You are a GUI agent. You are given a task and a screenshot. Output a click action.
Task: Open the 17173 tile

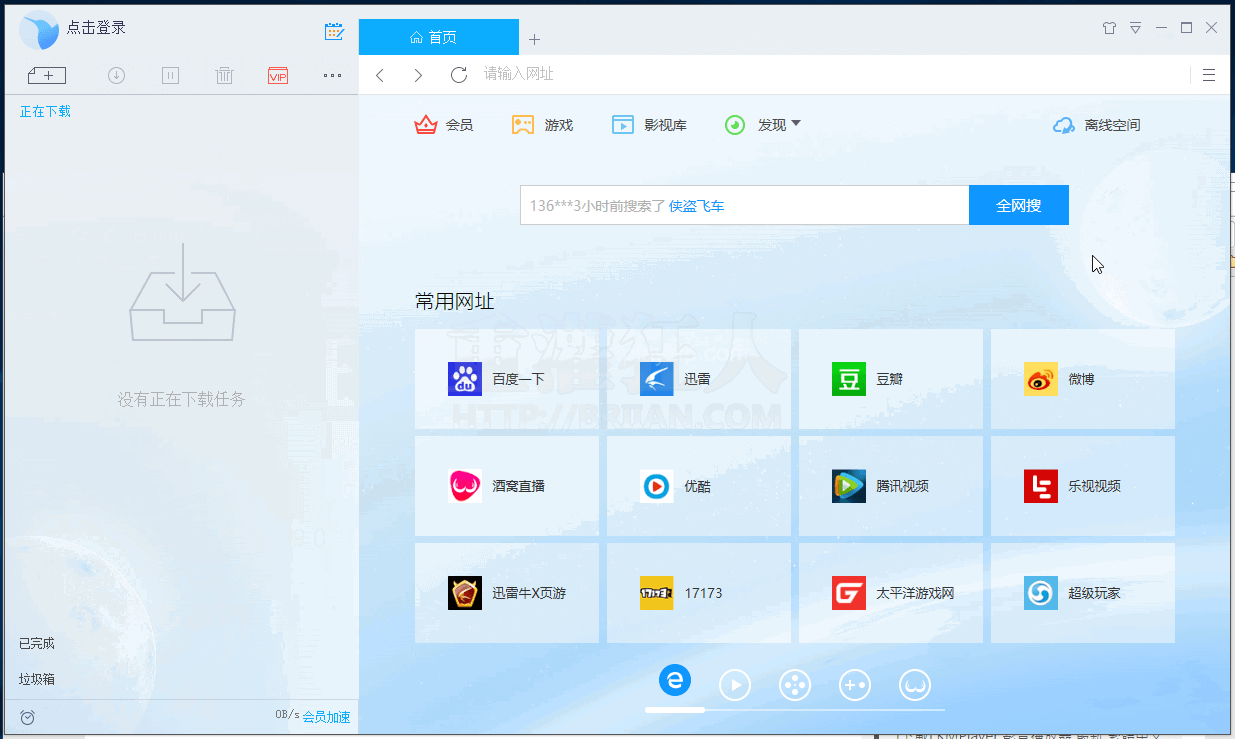click(699, 593)
